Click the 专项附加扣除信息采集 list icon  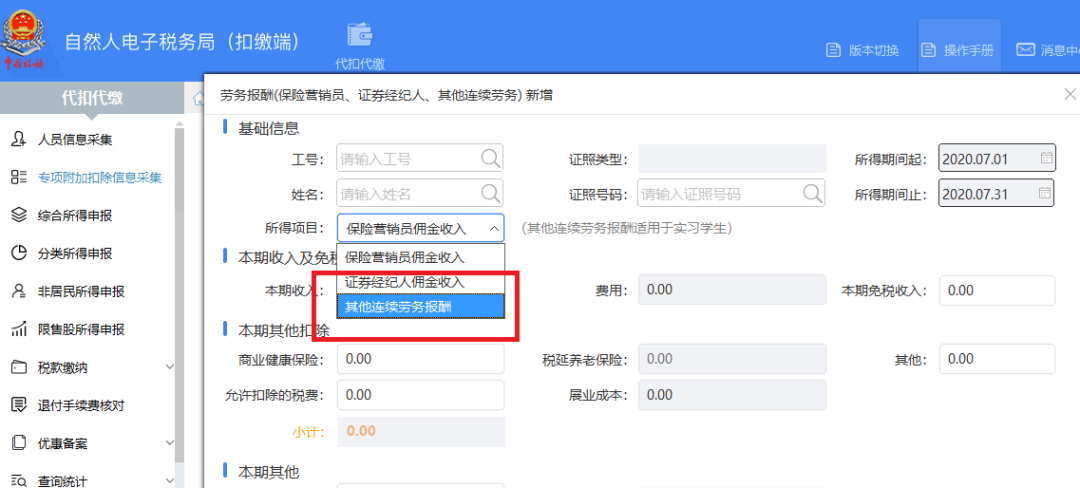tap(19, 178)
